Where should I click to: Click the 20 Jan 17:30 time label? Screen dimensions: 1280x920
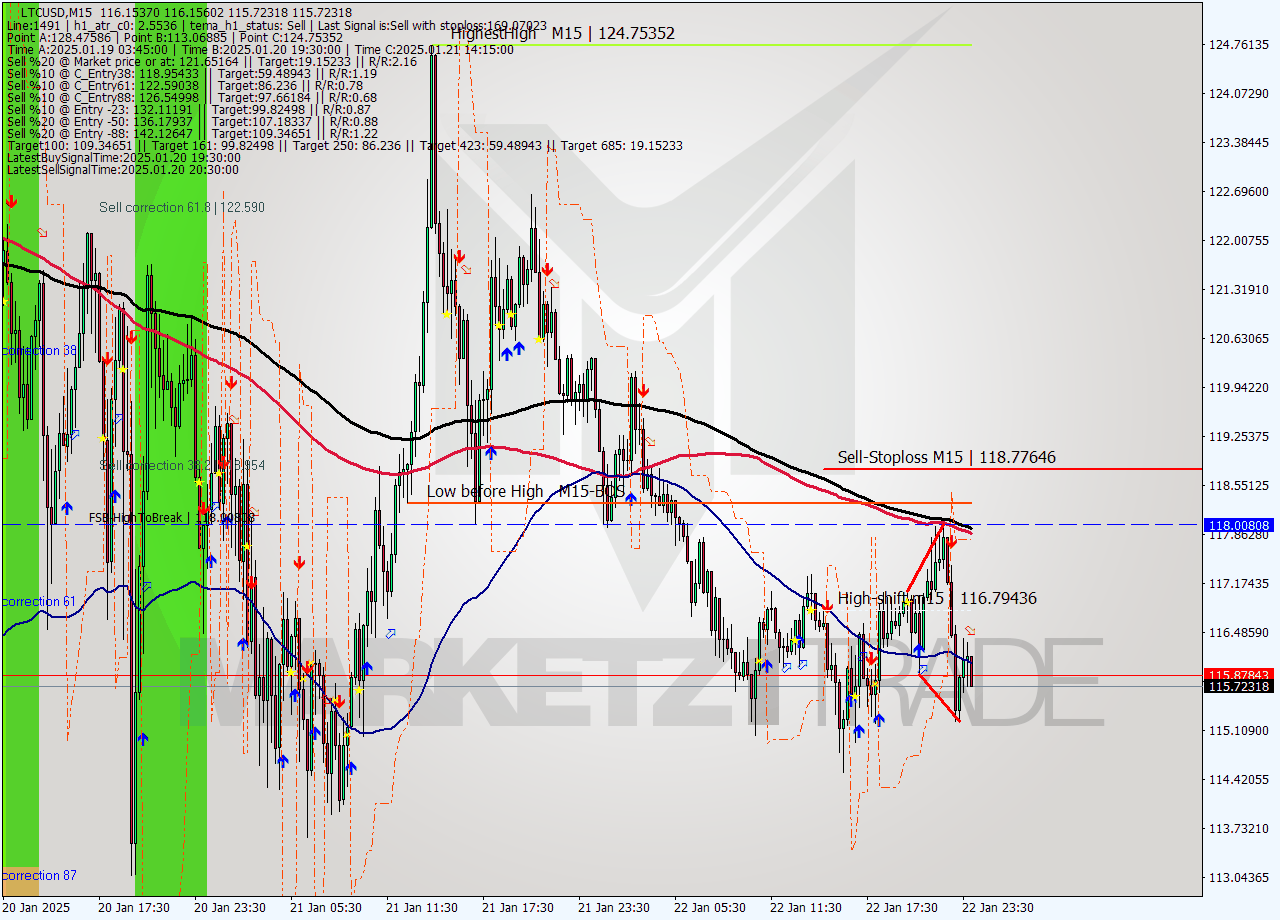pyautogui.click(x=133, y=907)
